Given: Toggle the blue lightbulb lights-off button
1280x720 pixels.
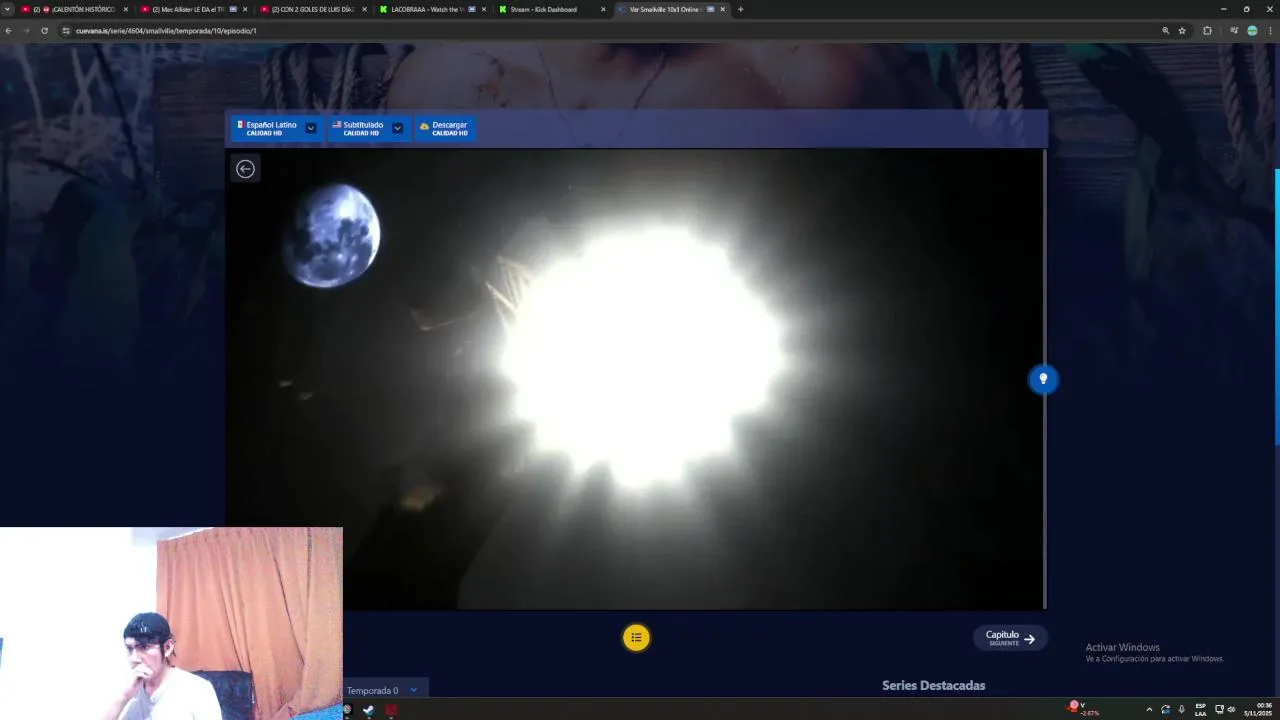Looking at the screenshot, I should pos(1043,379).
